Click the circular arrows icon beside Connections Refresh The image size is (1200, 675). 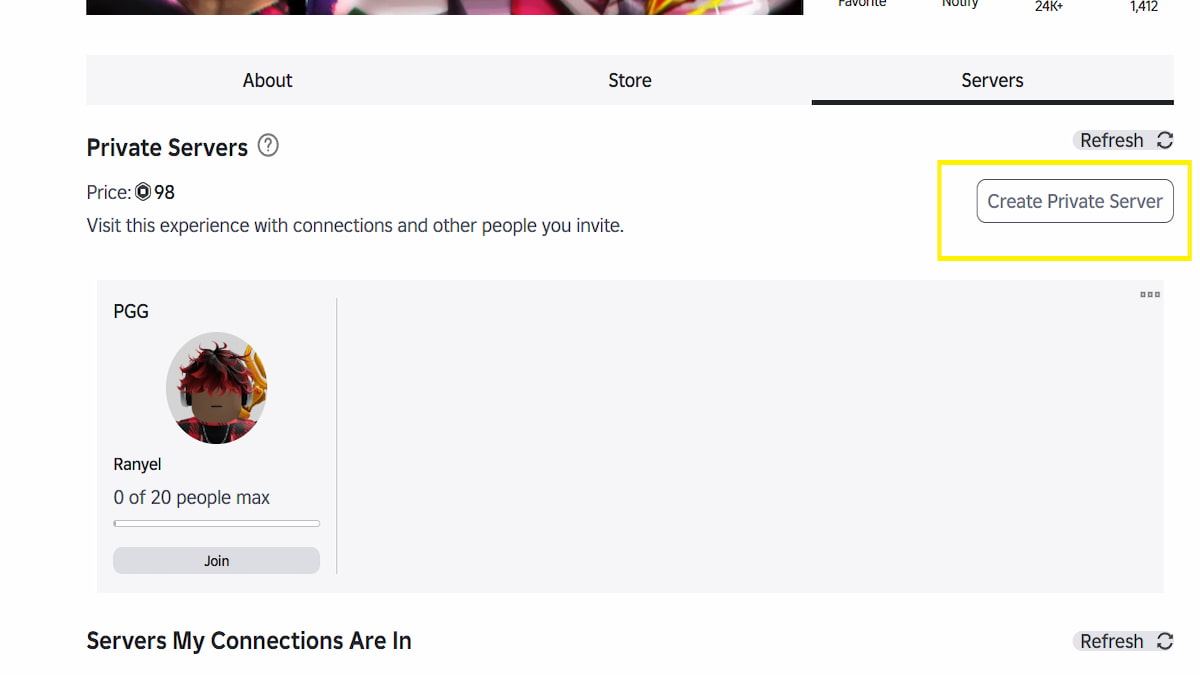pyautogui.click(x=1165, y=642)
